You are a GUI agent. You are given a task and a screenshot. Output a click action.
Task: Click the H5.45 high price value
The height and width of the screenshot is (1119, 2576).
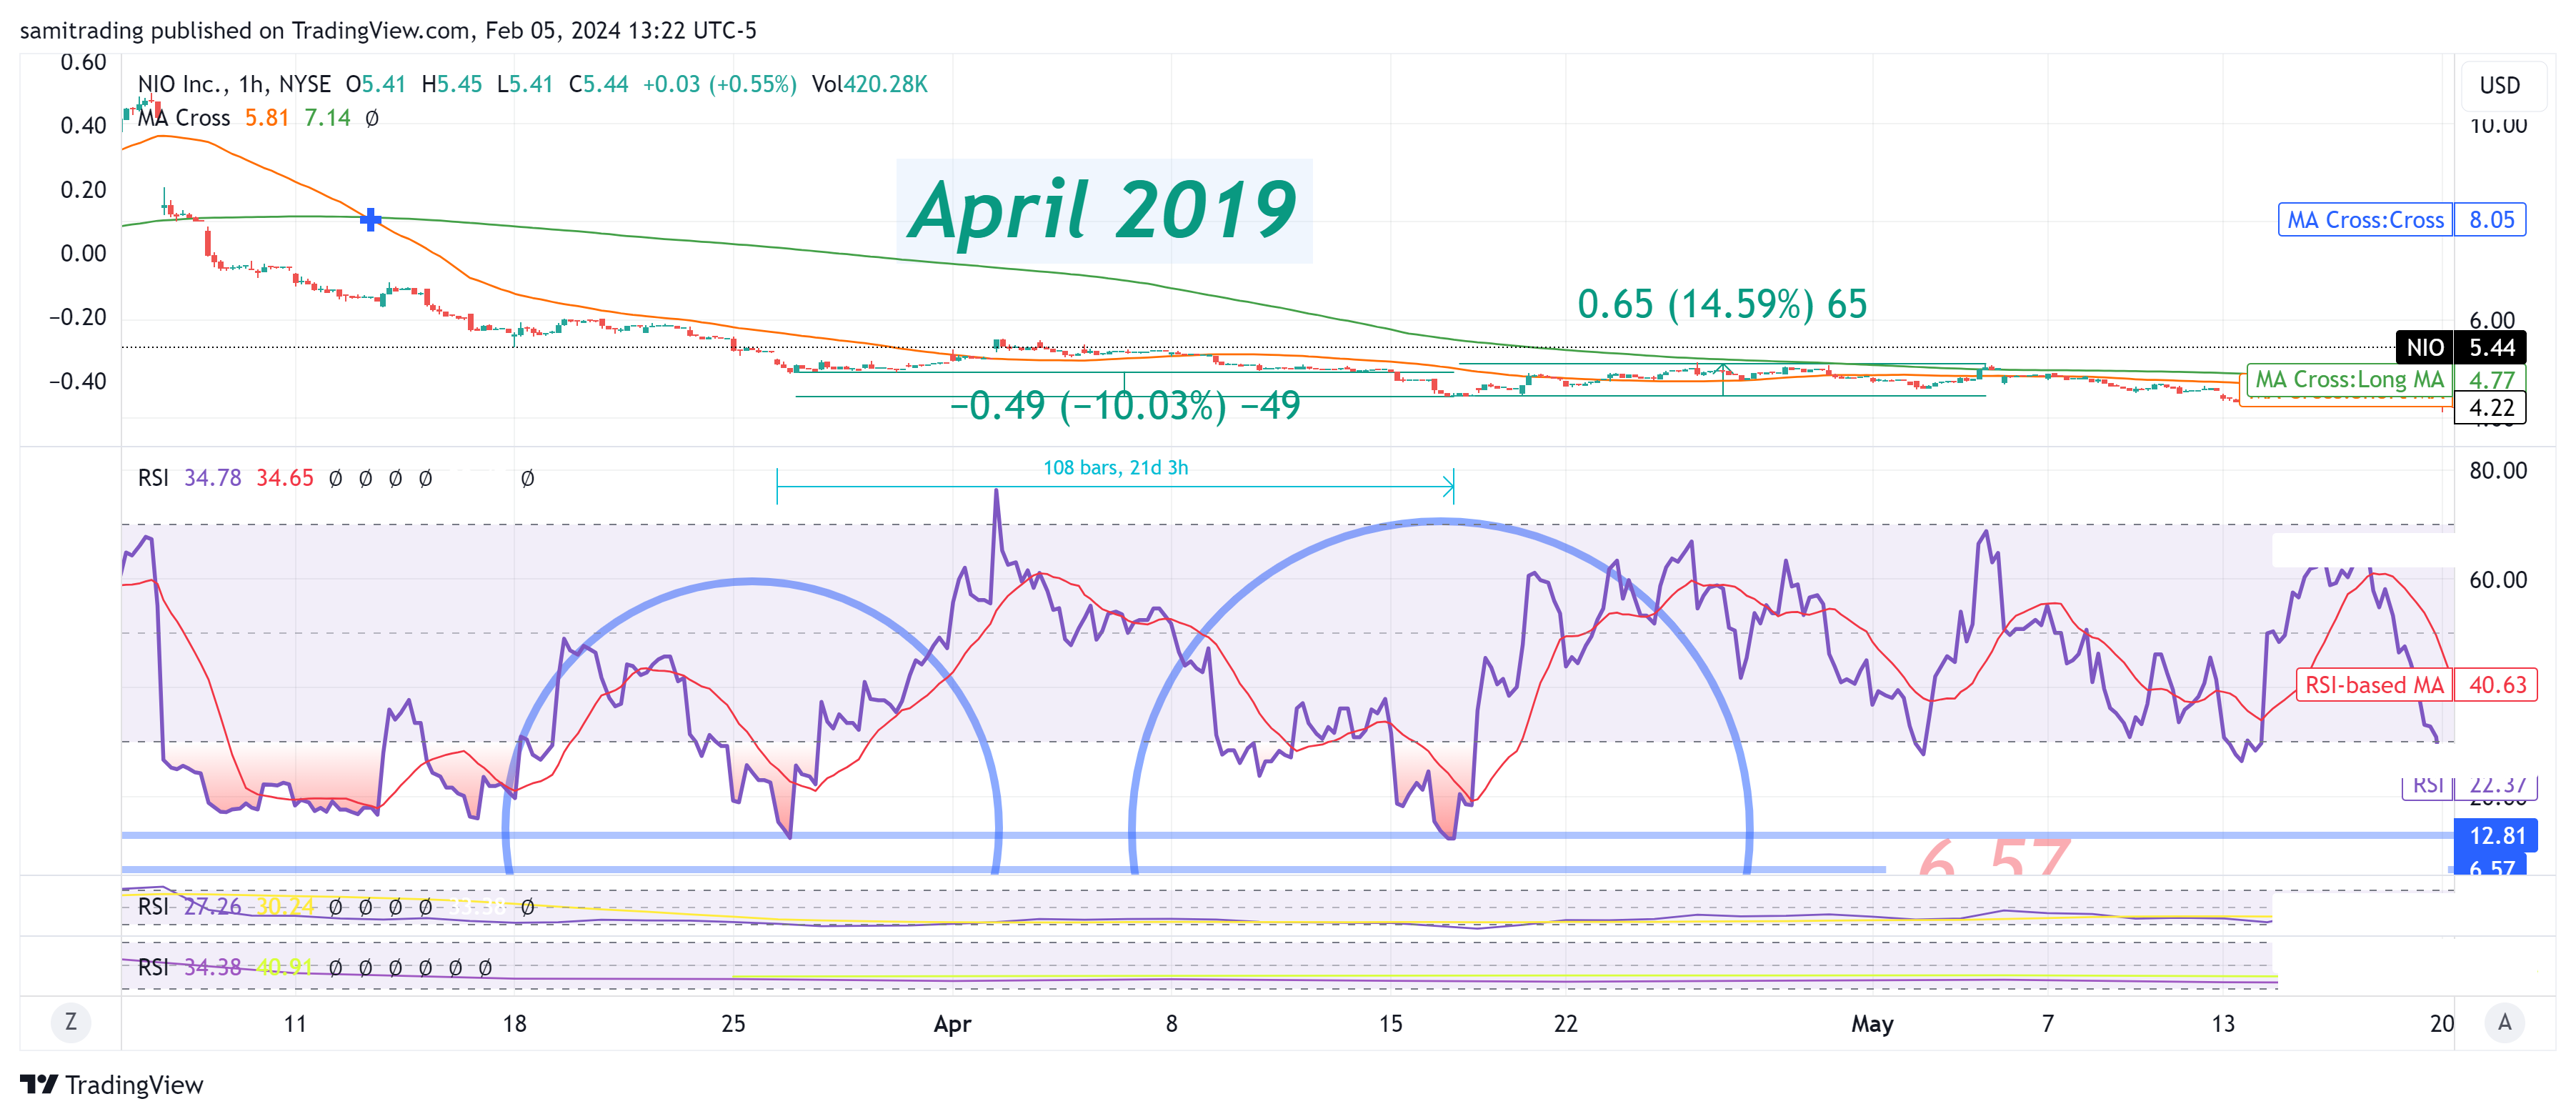click(451, 84)
